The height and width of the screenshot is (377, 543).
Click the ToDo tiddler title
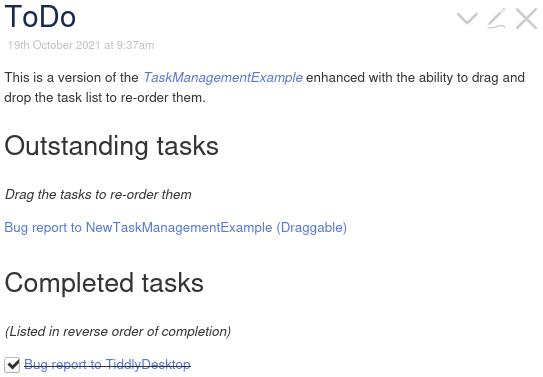(x=40, y=17)
